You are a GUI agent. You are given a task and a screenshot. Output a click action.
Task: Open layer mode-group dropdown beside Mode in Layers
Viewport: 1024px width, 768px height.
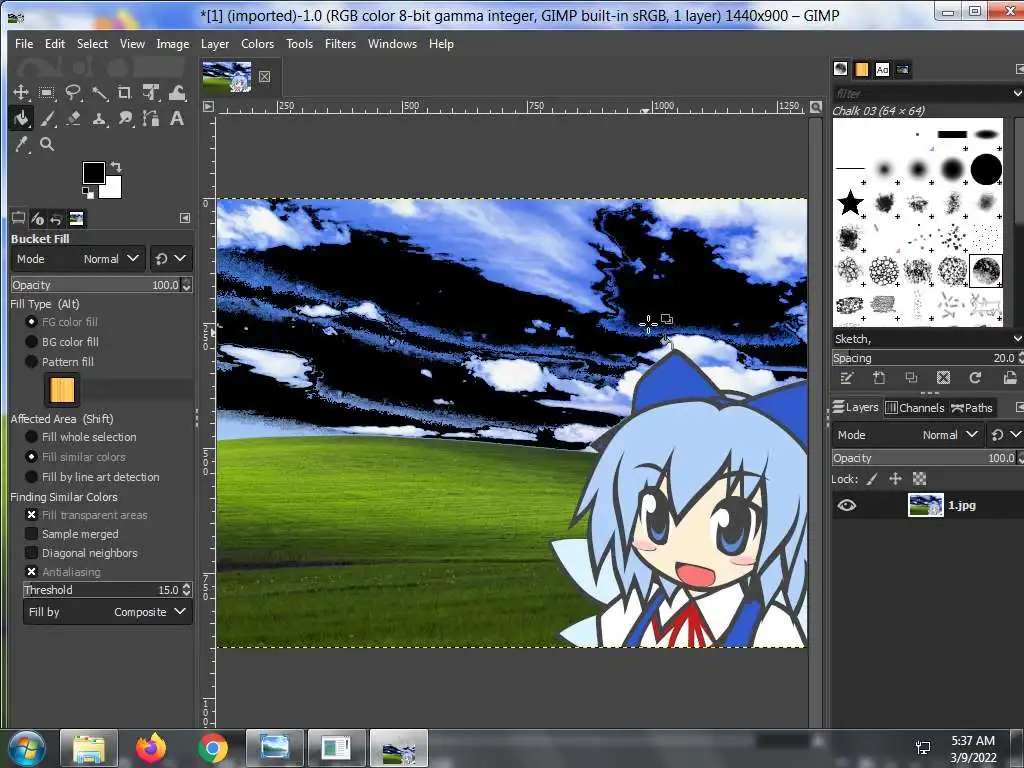[x=1005, y=435]
